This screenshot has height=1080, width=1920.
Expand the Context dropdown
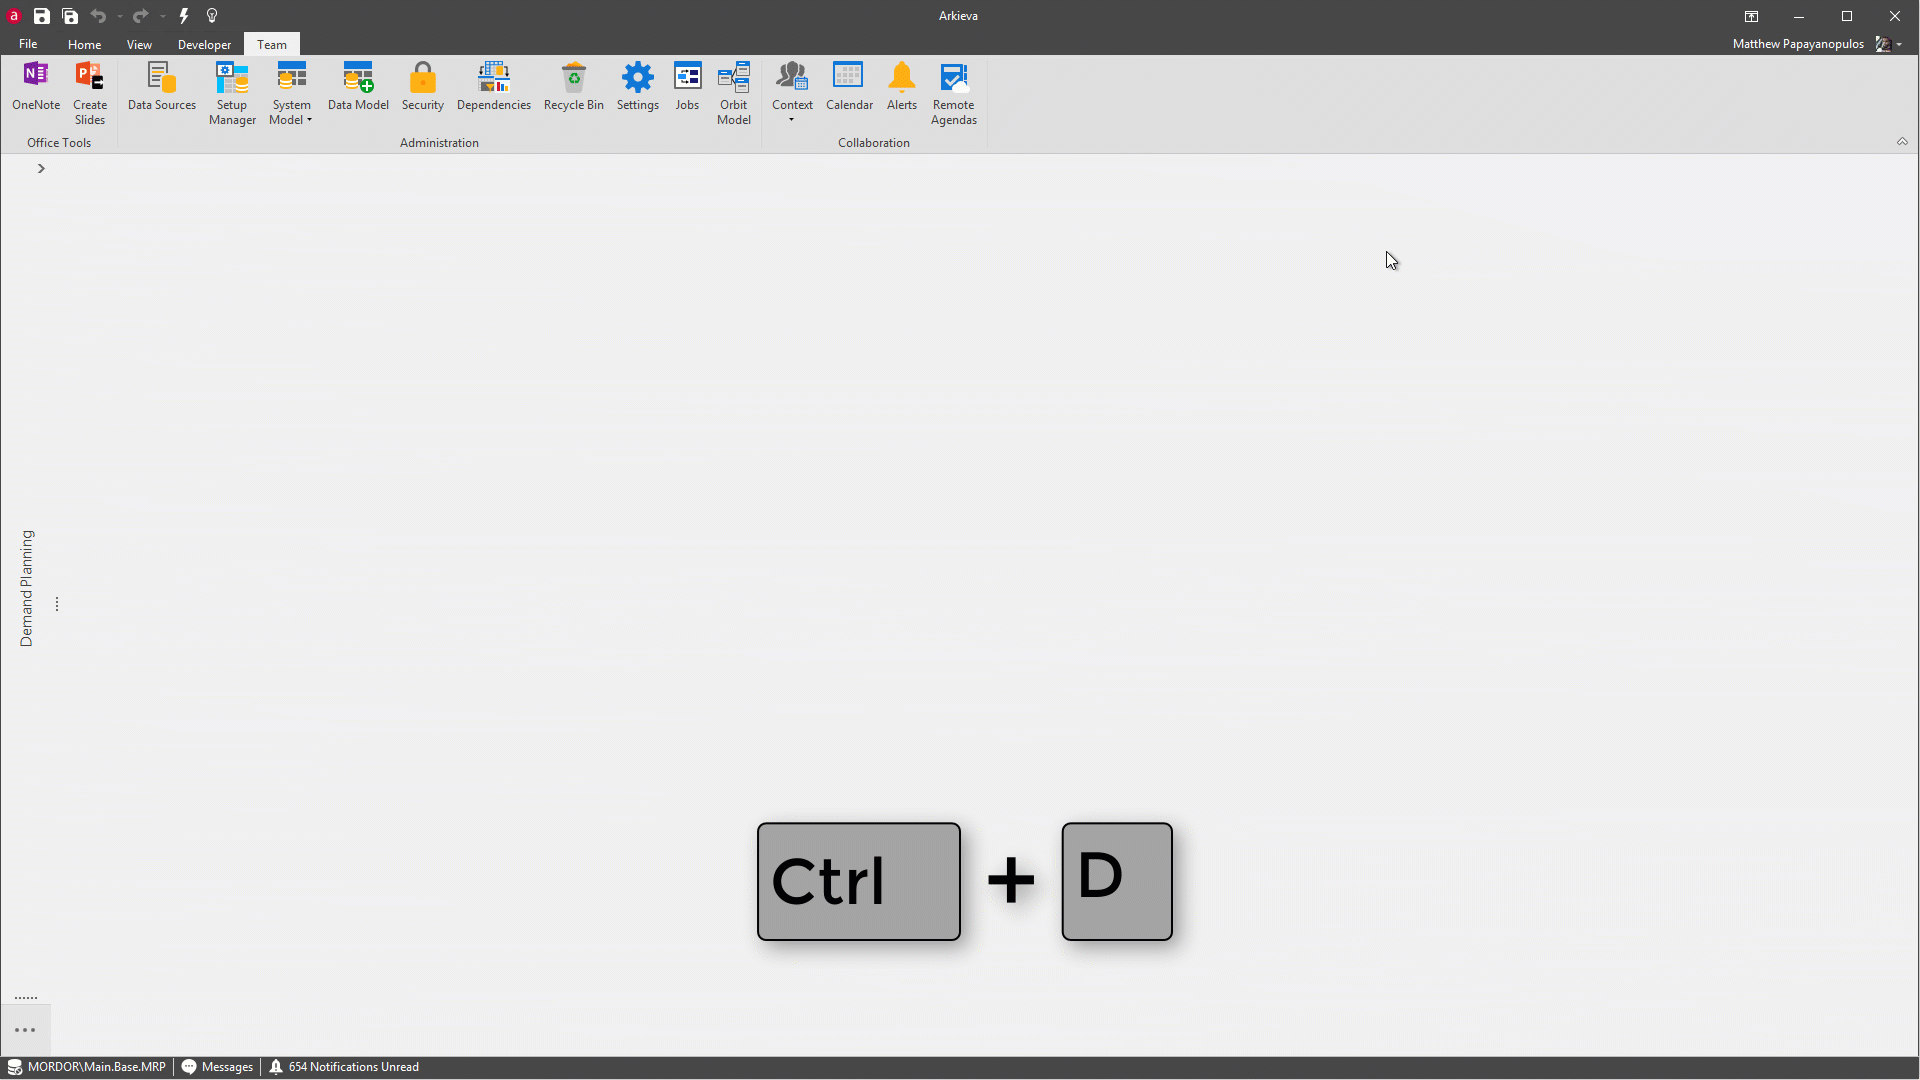point(792,93)
